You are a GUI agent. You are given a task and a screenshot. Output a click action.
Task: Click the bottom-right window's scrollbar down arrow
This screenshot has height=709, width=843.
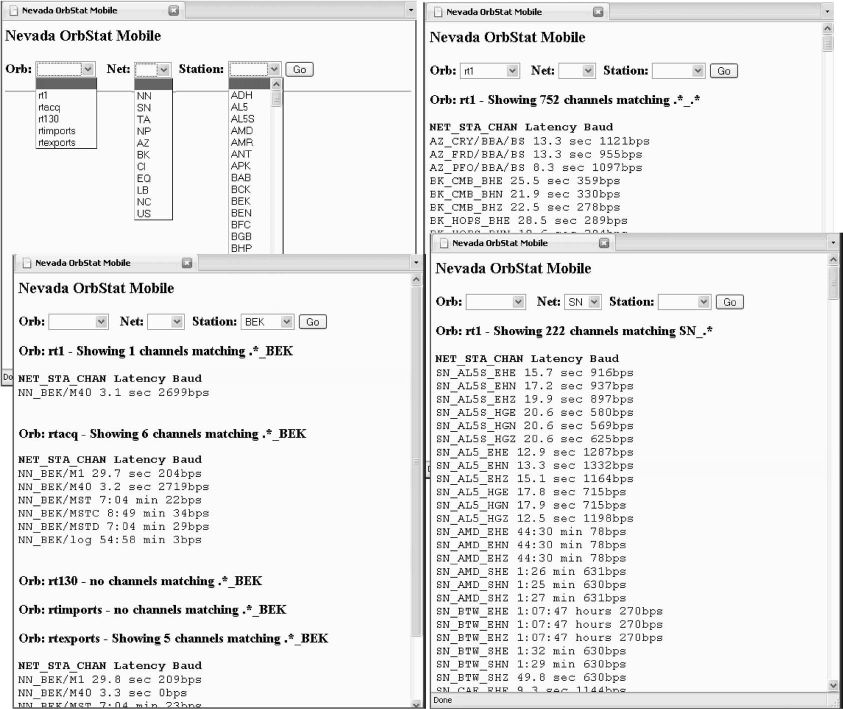point(833,685)
